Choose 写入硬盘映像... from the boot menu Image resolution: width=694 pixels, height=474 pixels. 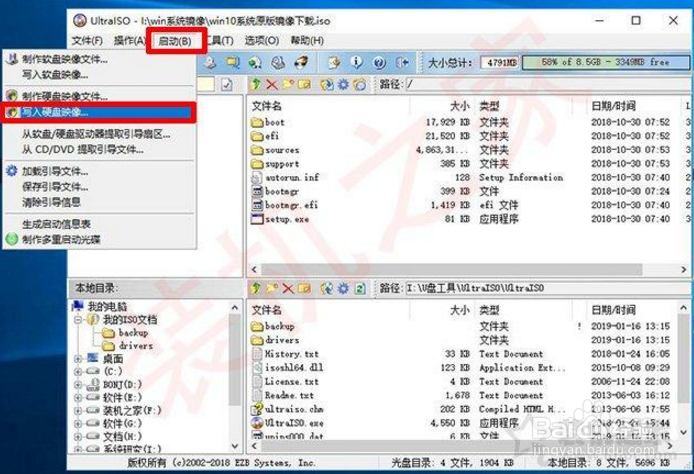(x=98, y=112)
